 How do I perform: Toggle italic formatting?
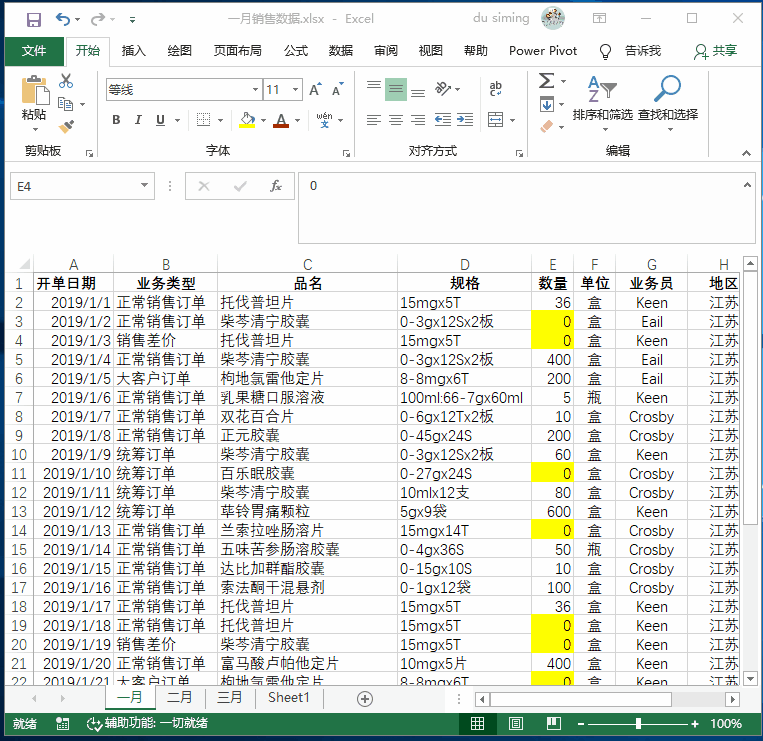click(138, 120)
